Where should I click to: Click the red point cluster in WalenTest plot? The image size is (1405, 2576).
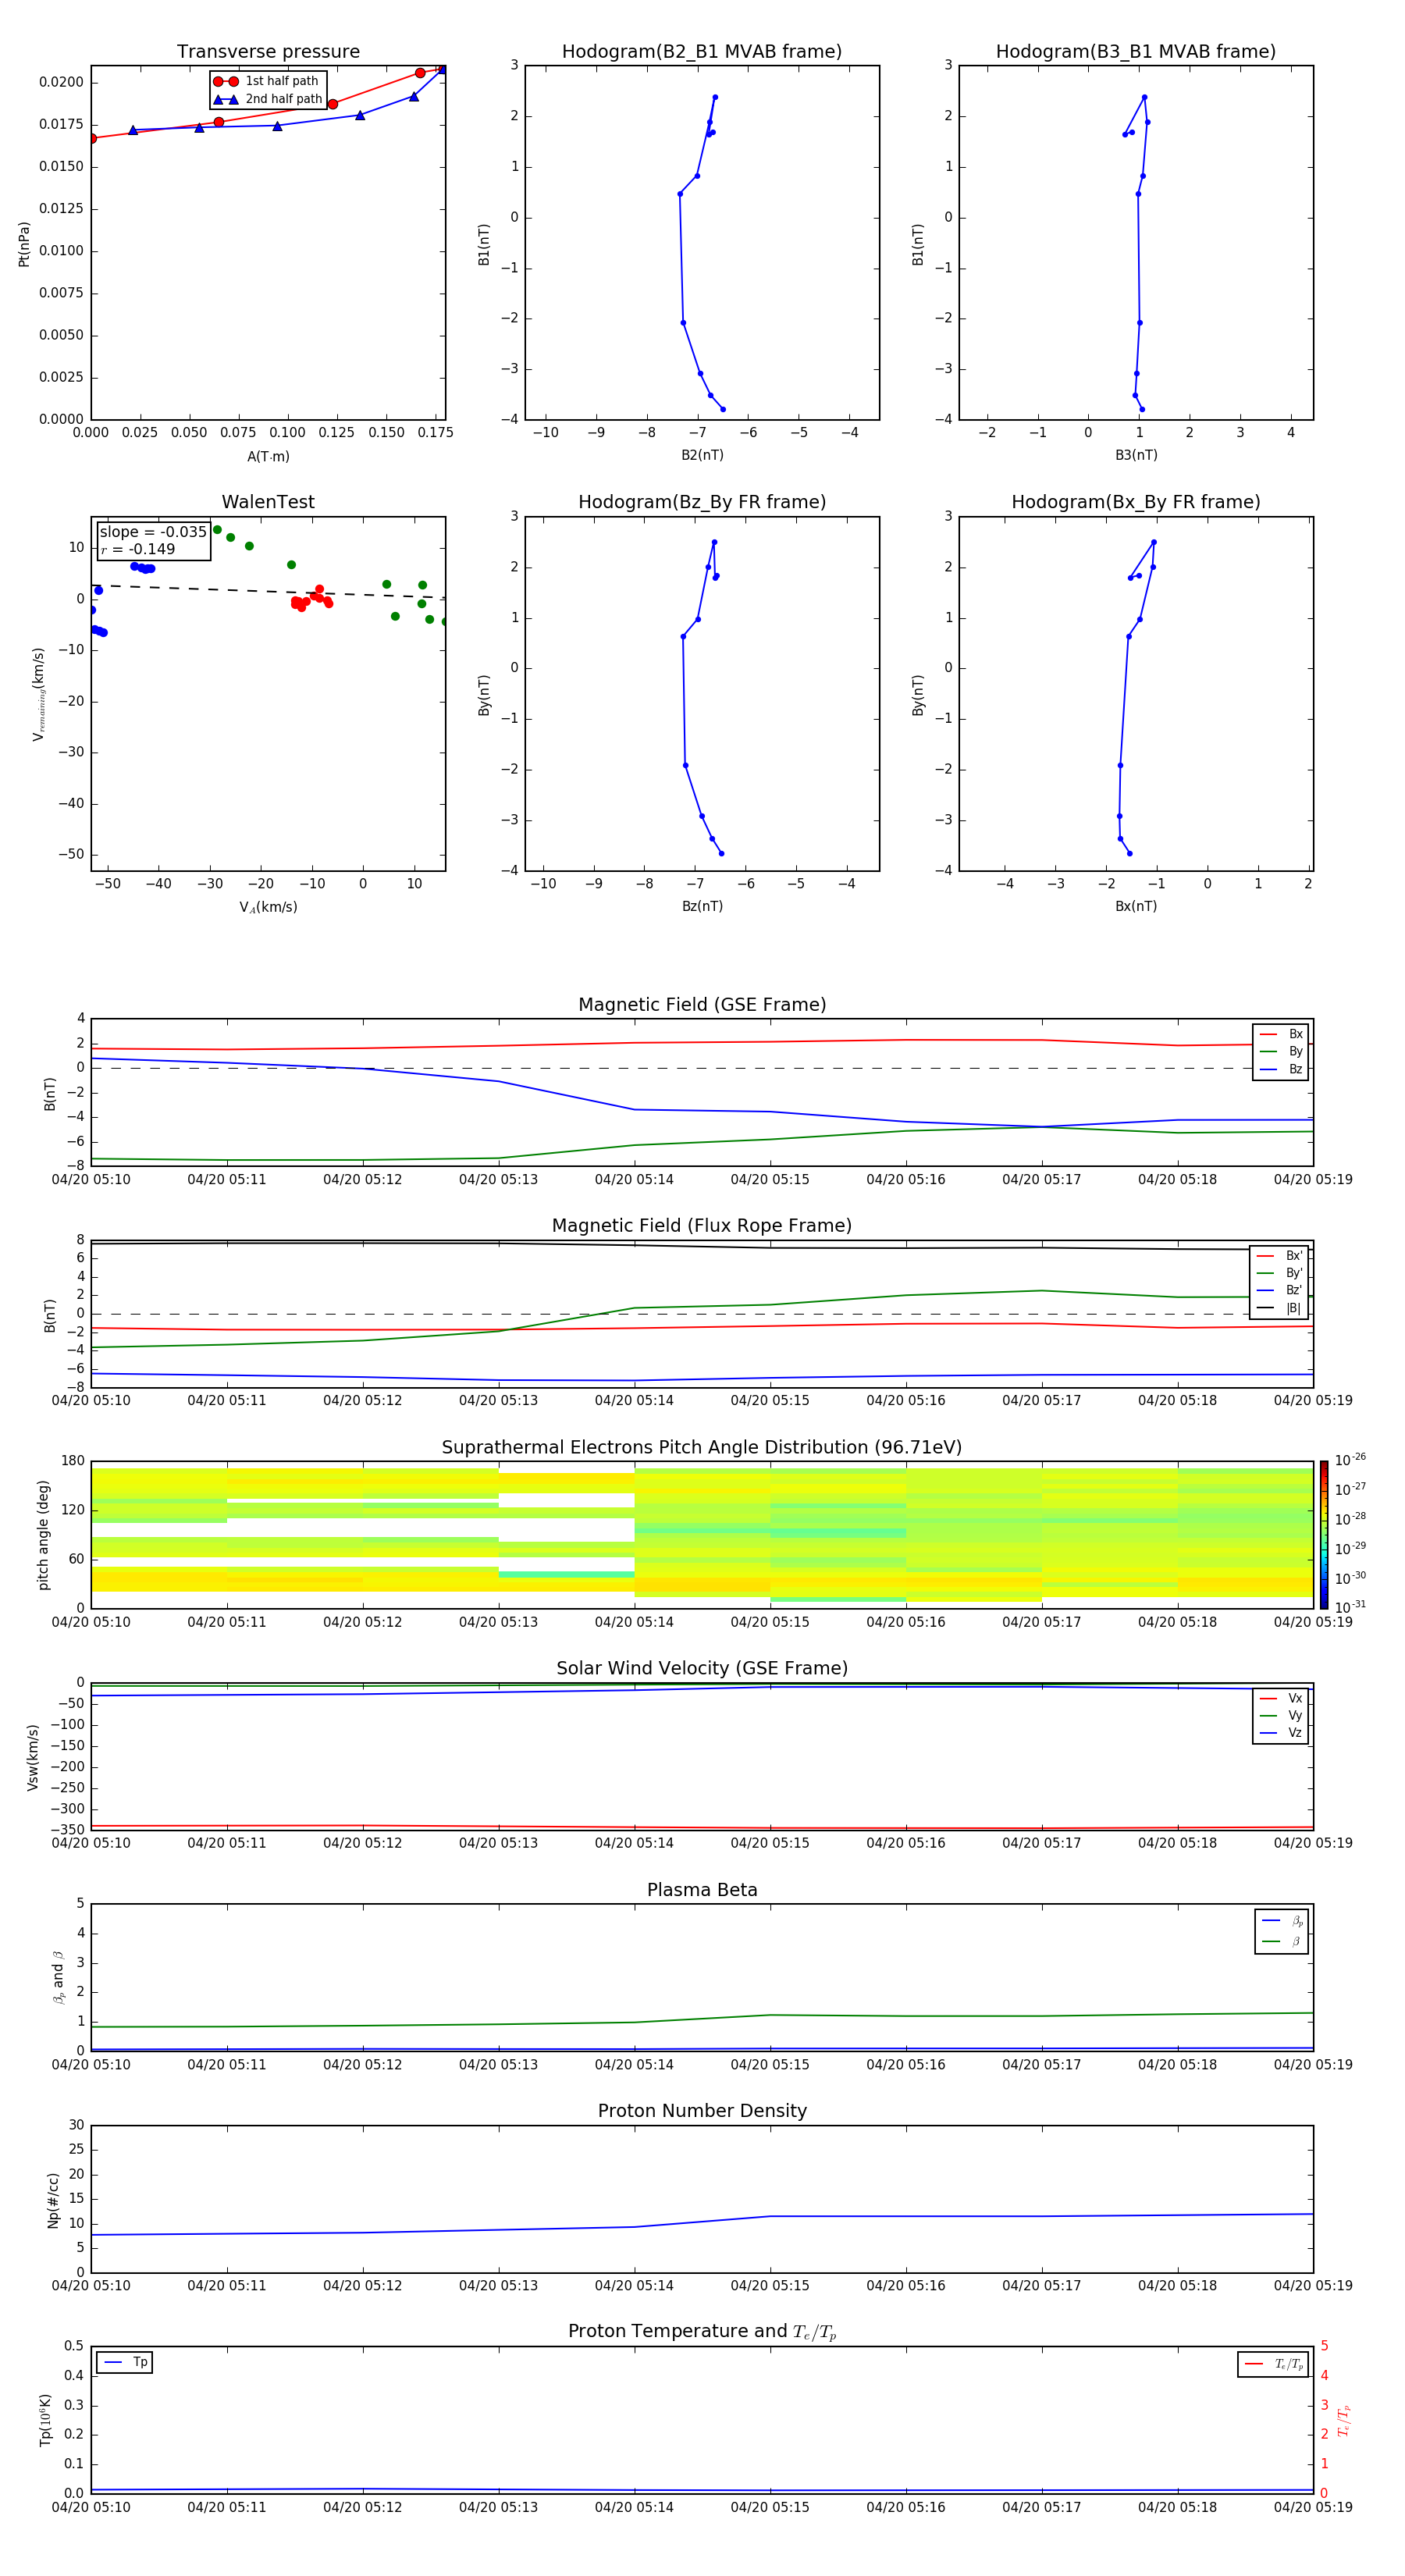tap(312, 599)
